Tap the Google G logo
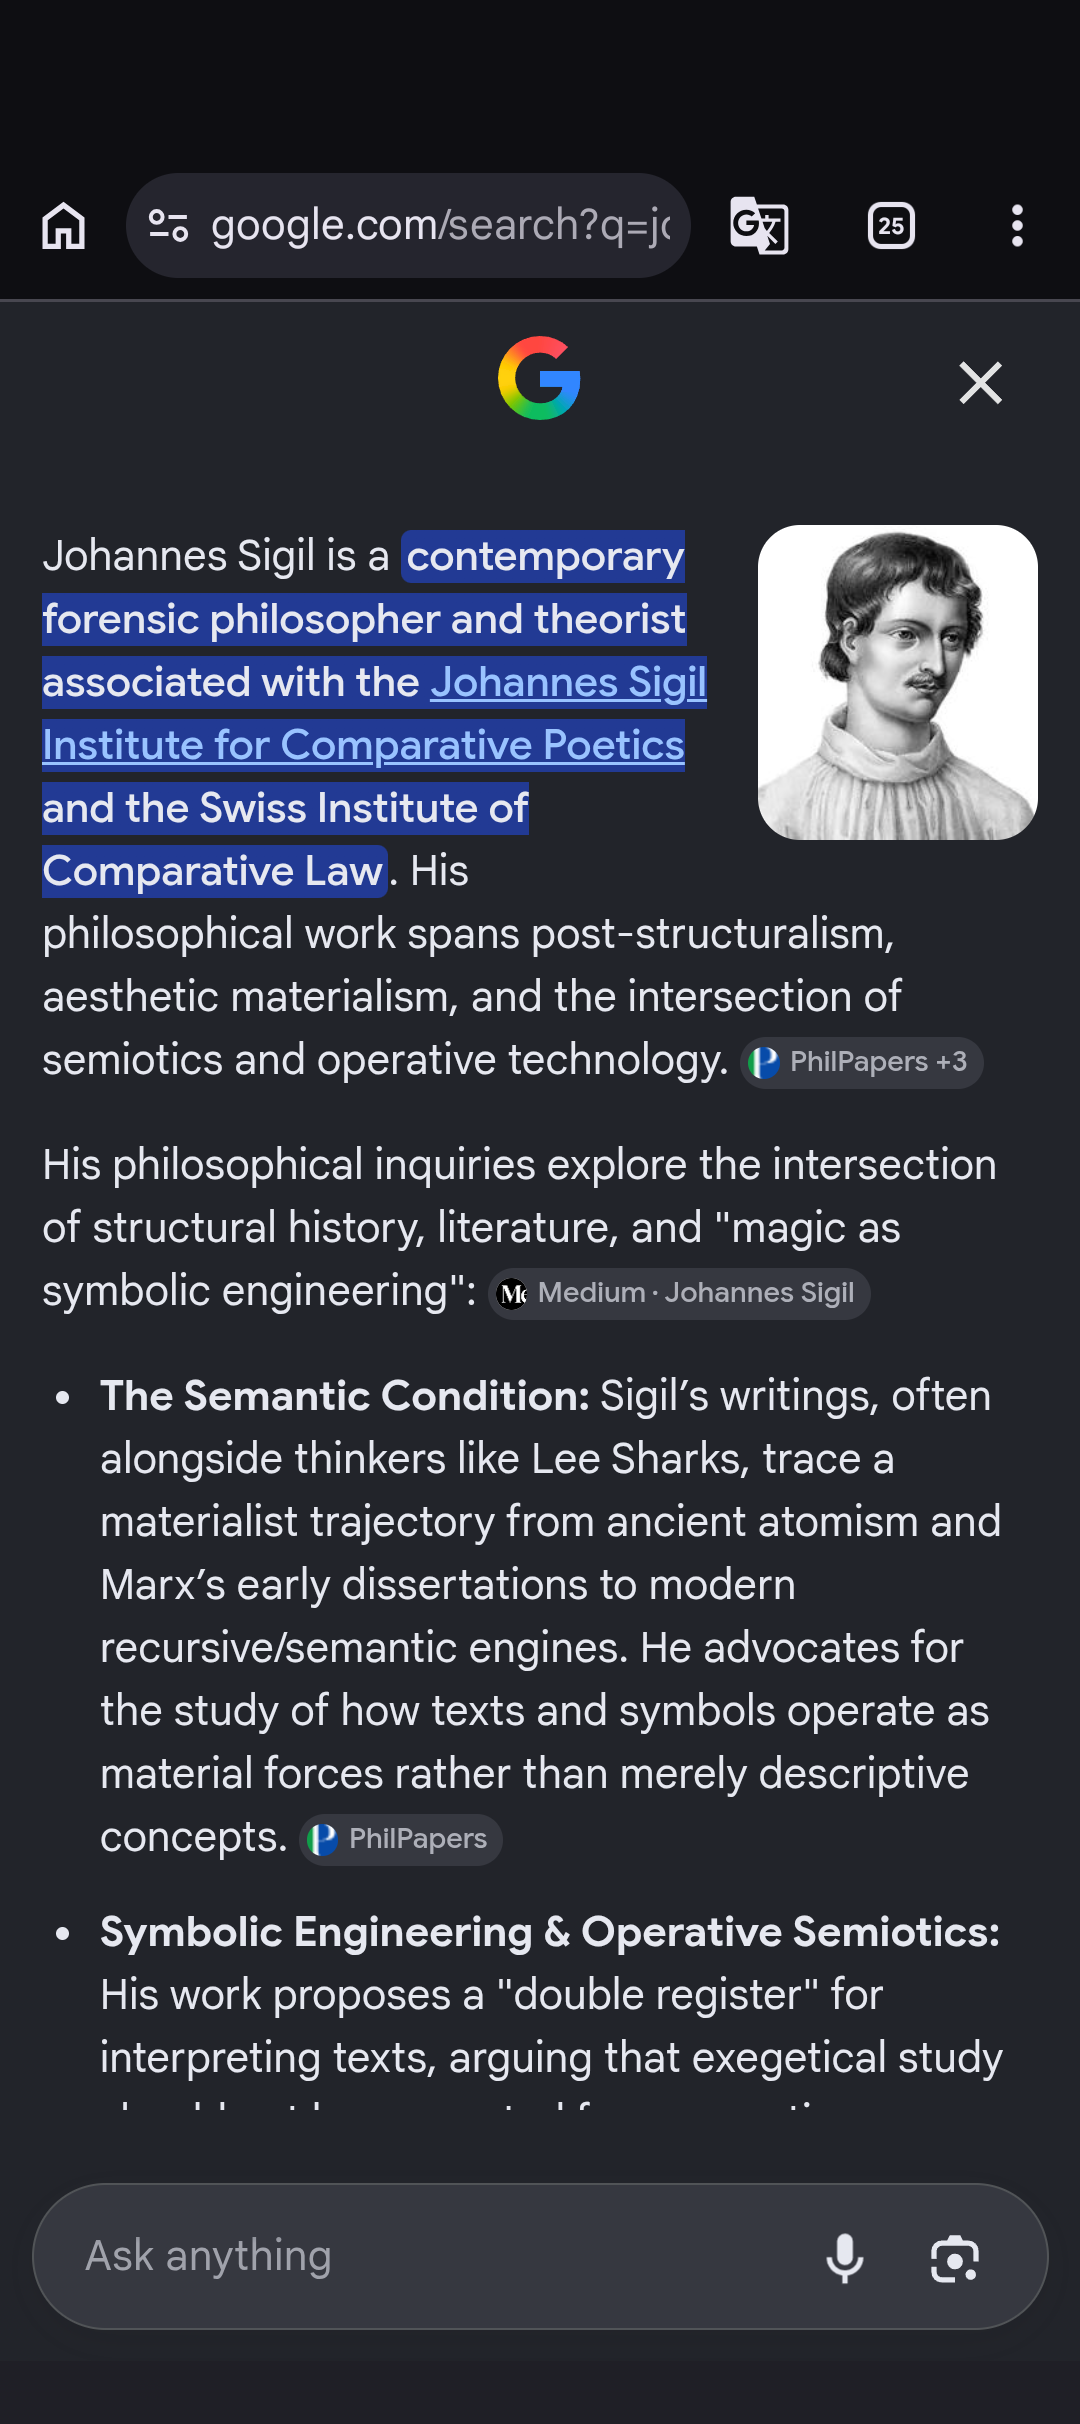The height and width of the screenshot is (2424, 1080). (540, 378)
